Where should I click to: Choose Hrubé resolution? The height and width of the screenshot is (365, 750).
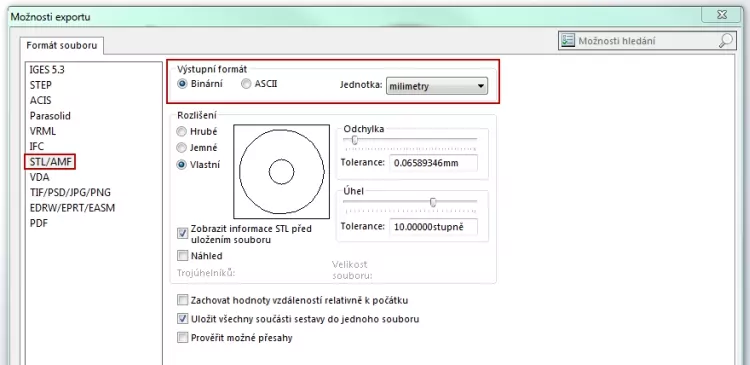pos(182,132)
